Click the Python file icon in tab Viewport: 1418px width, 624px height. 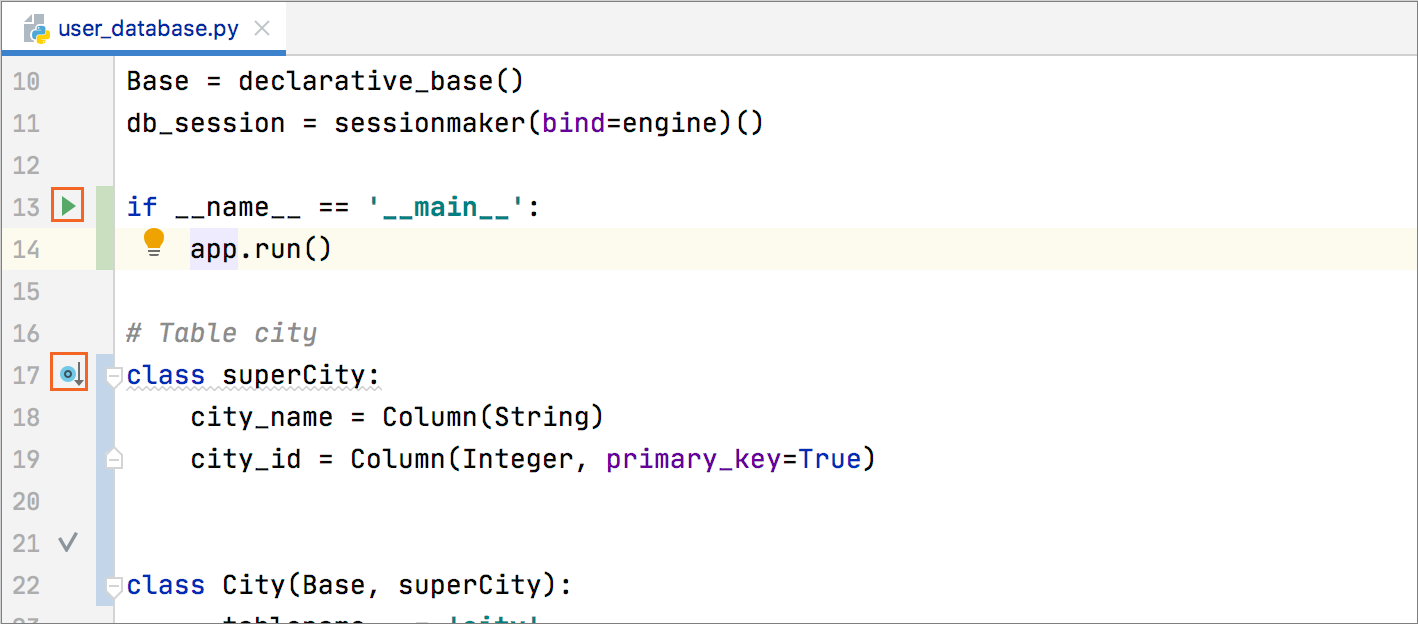tap(38, 28)
